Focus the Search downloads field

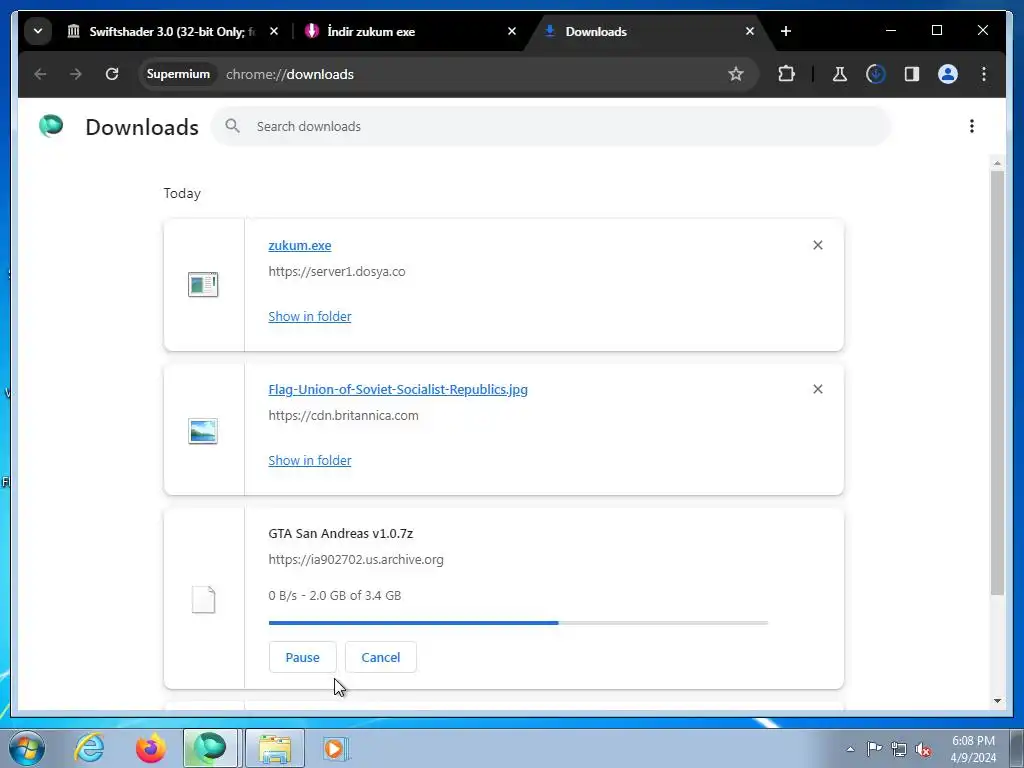[x=551, y=126]
